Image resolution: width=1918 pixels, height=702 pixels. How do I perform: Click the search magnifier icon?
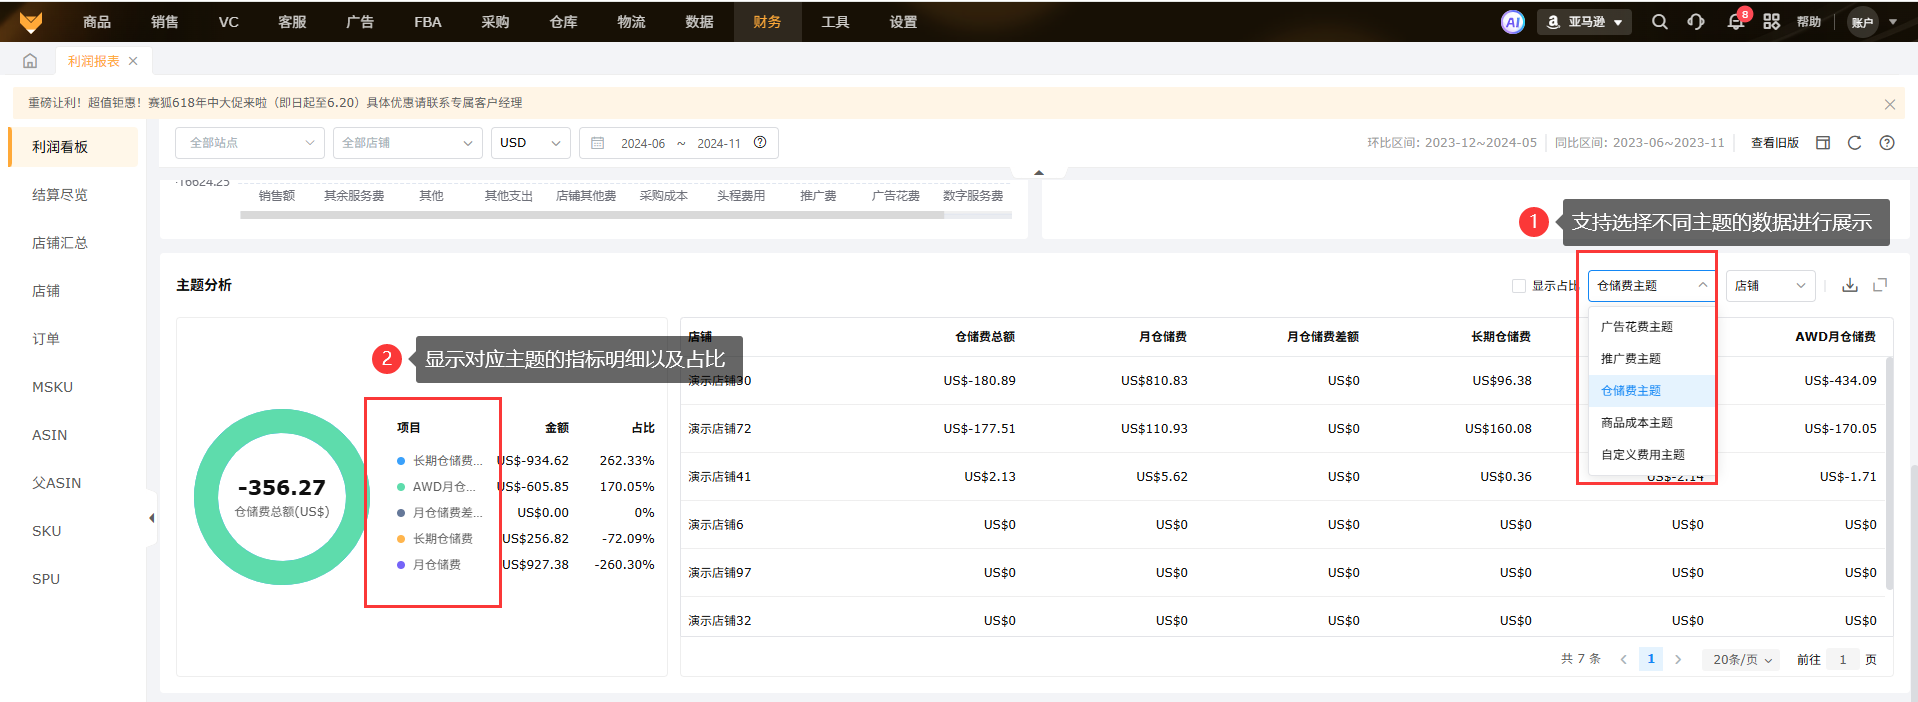[x=1659, y=22]
